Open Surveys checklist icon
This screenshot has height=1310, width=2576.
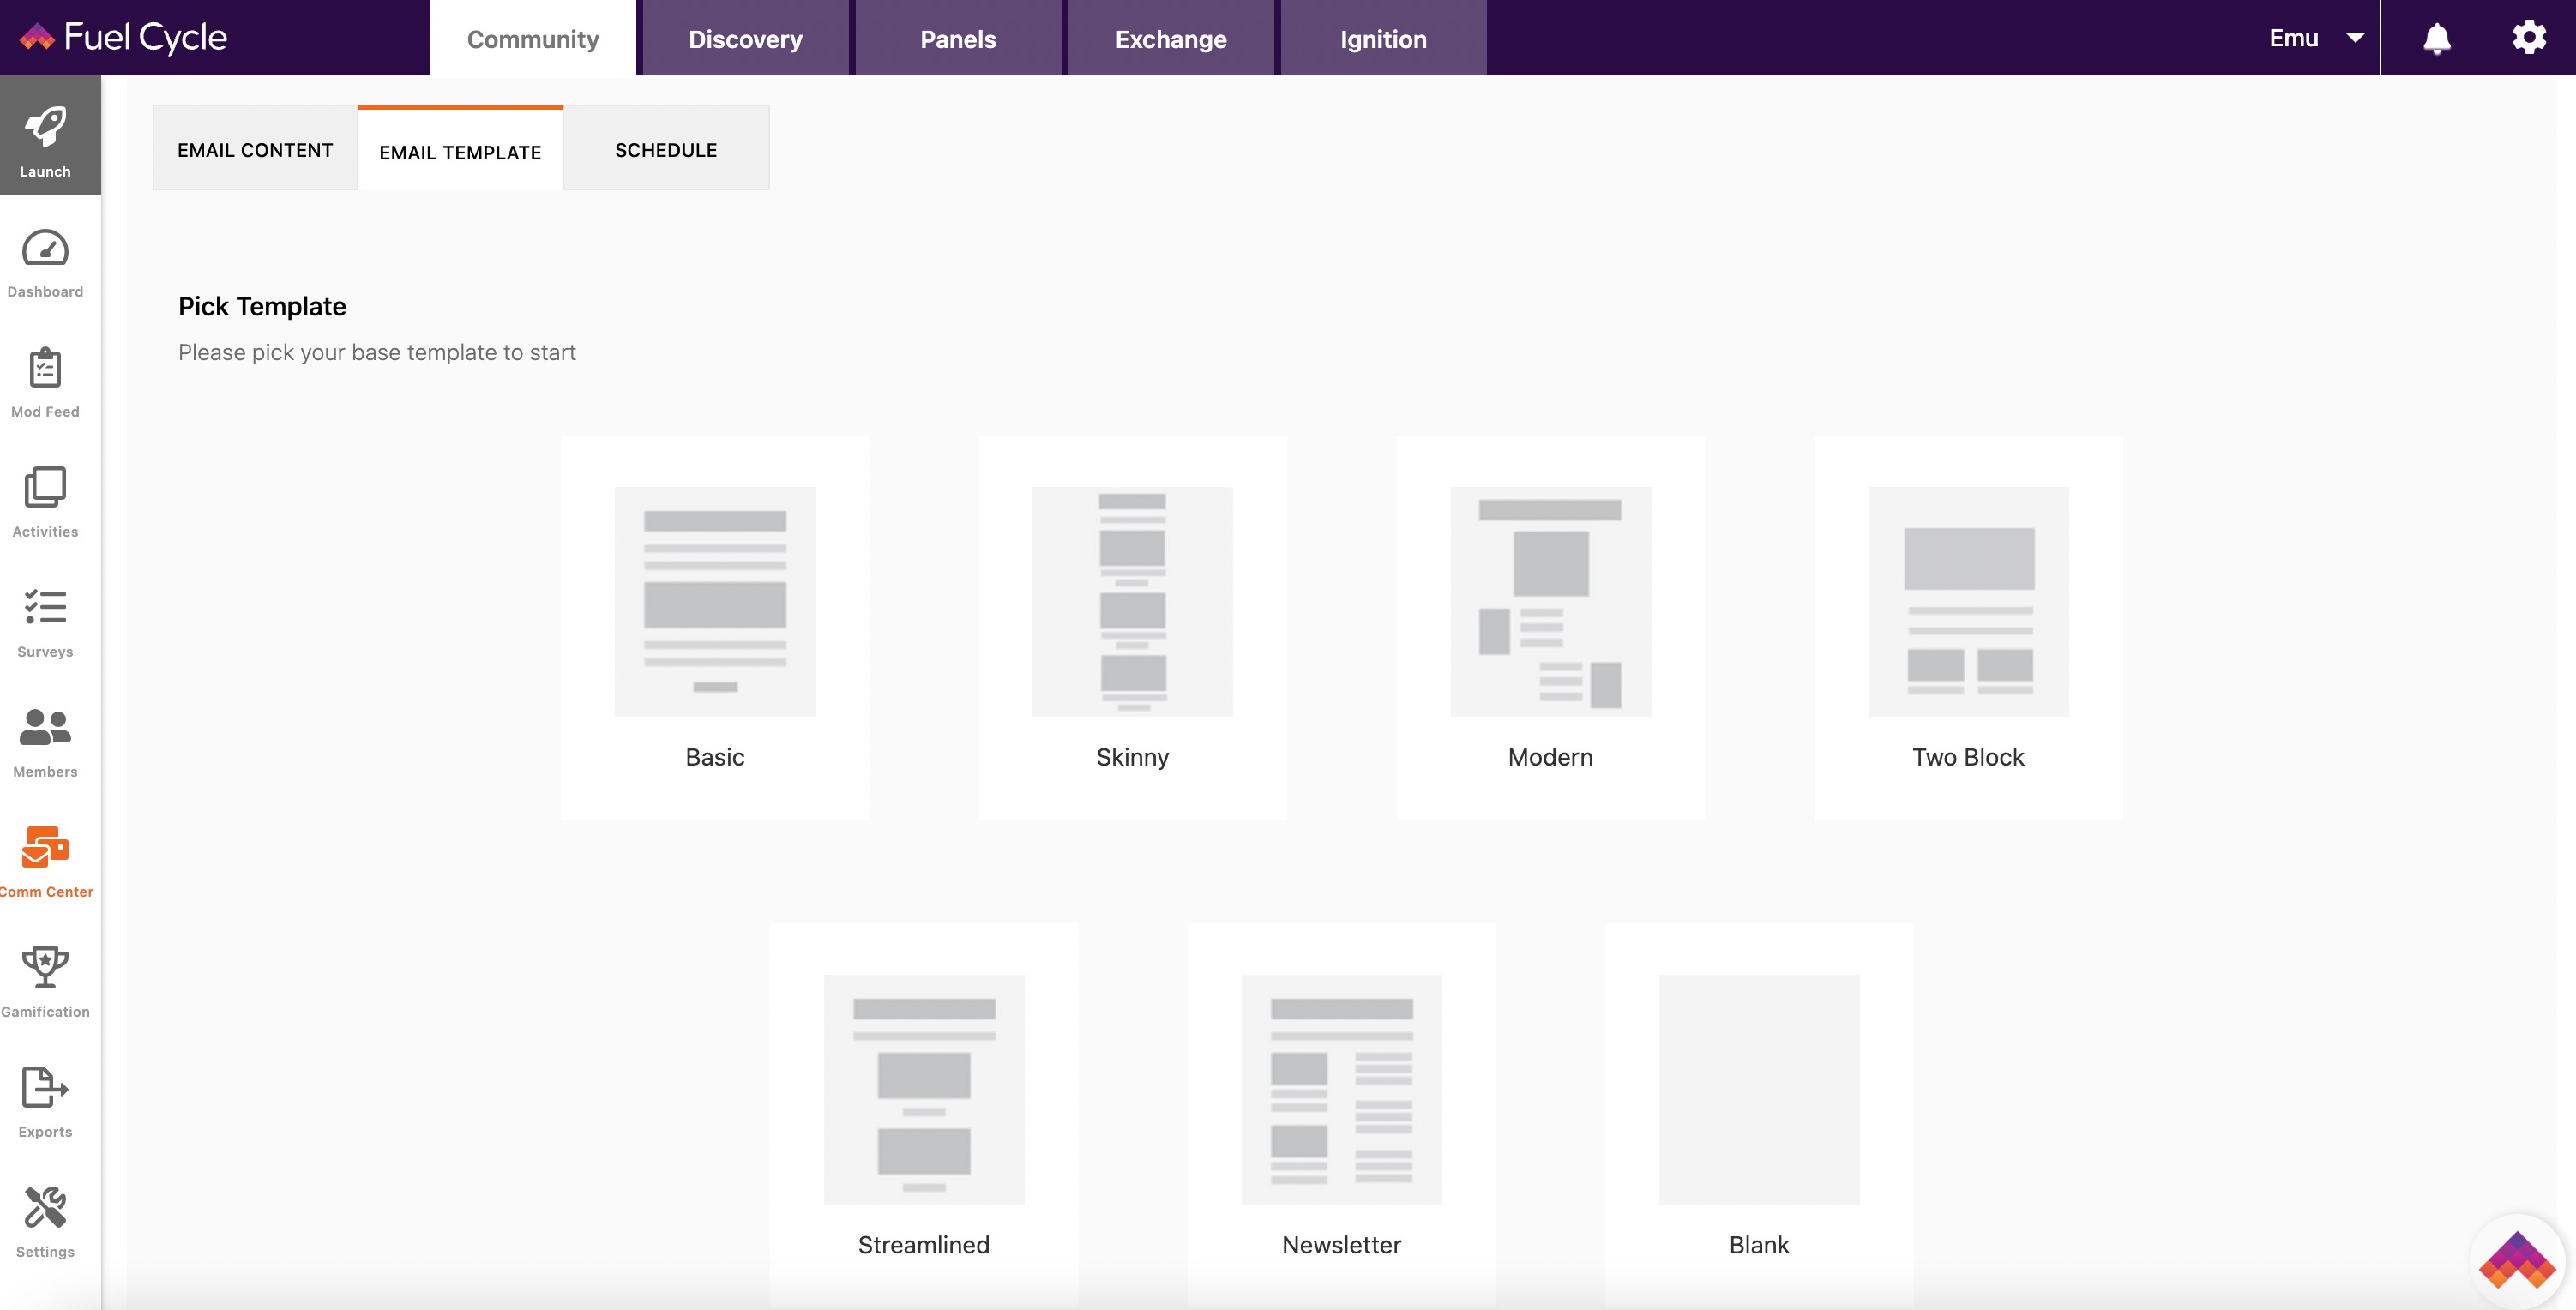point(46,607)
